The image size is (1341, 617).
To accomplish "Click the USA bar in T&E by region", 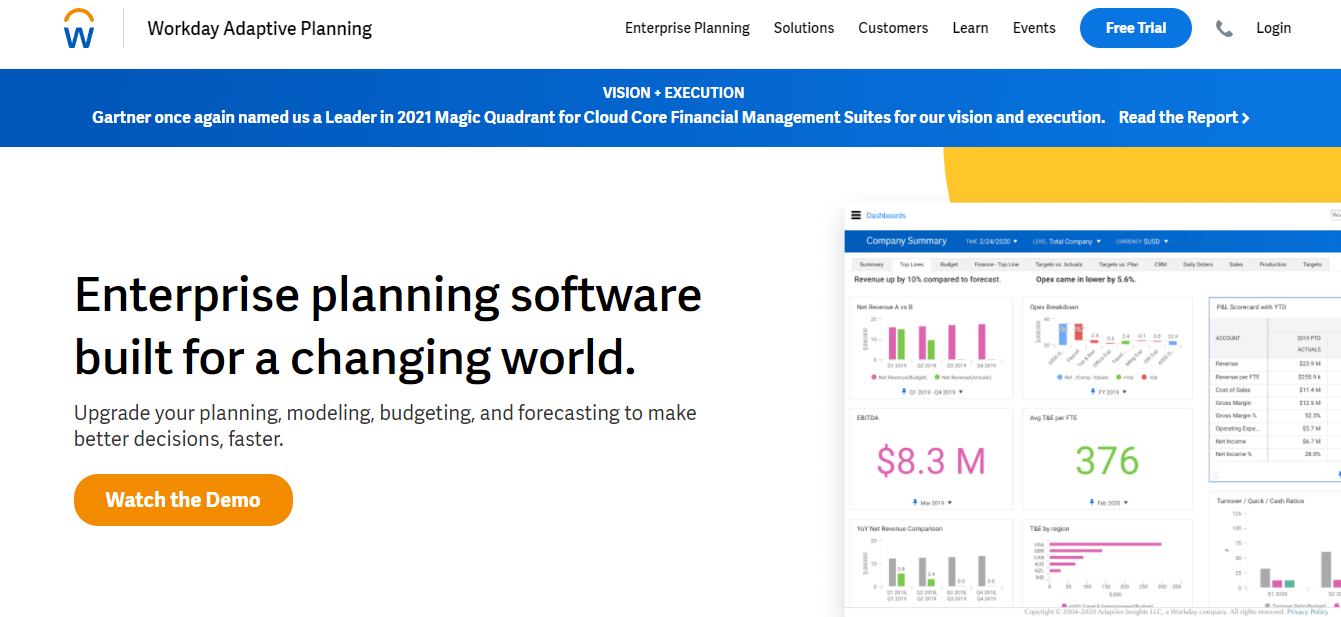I will point(1104,545).
